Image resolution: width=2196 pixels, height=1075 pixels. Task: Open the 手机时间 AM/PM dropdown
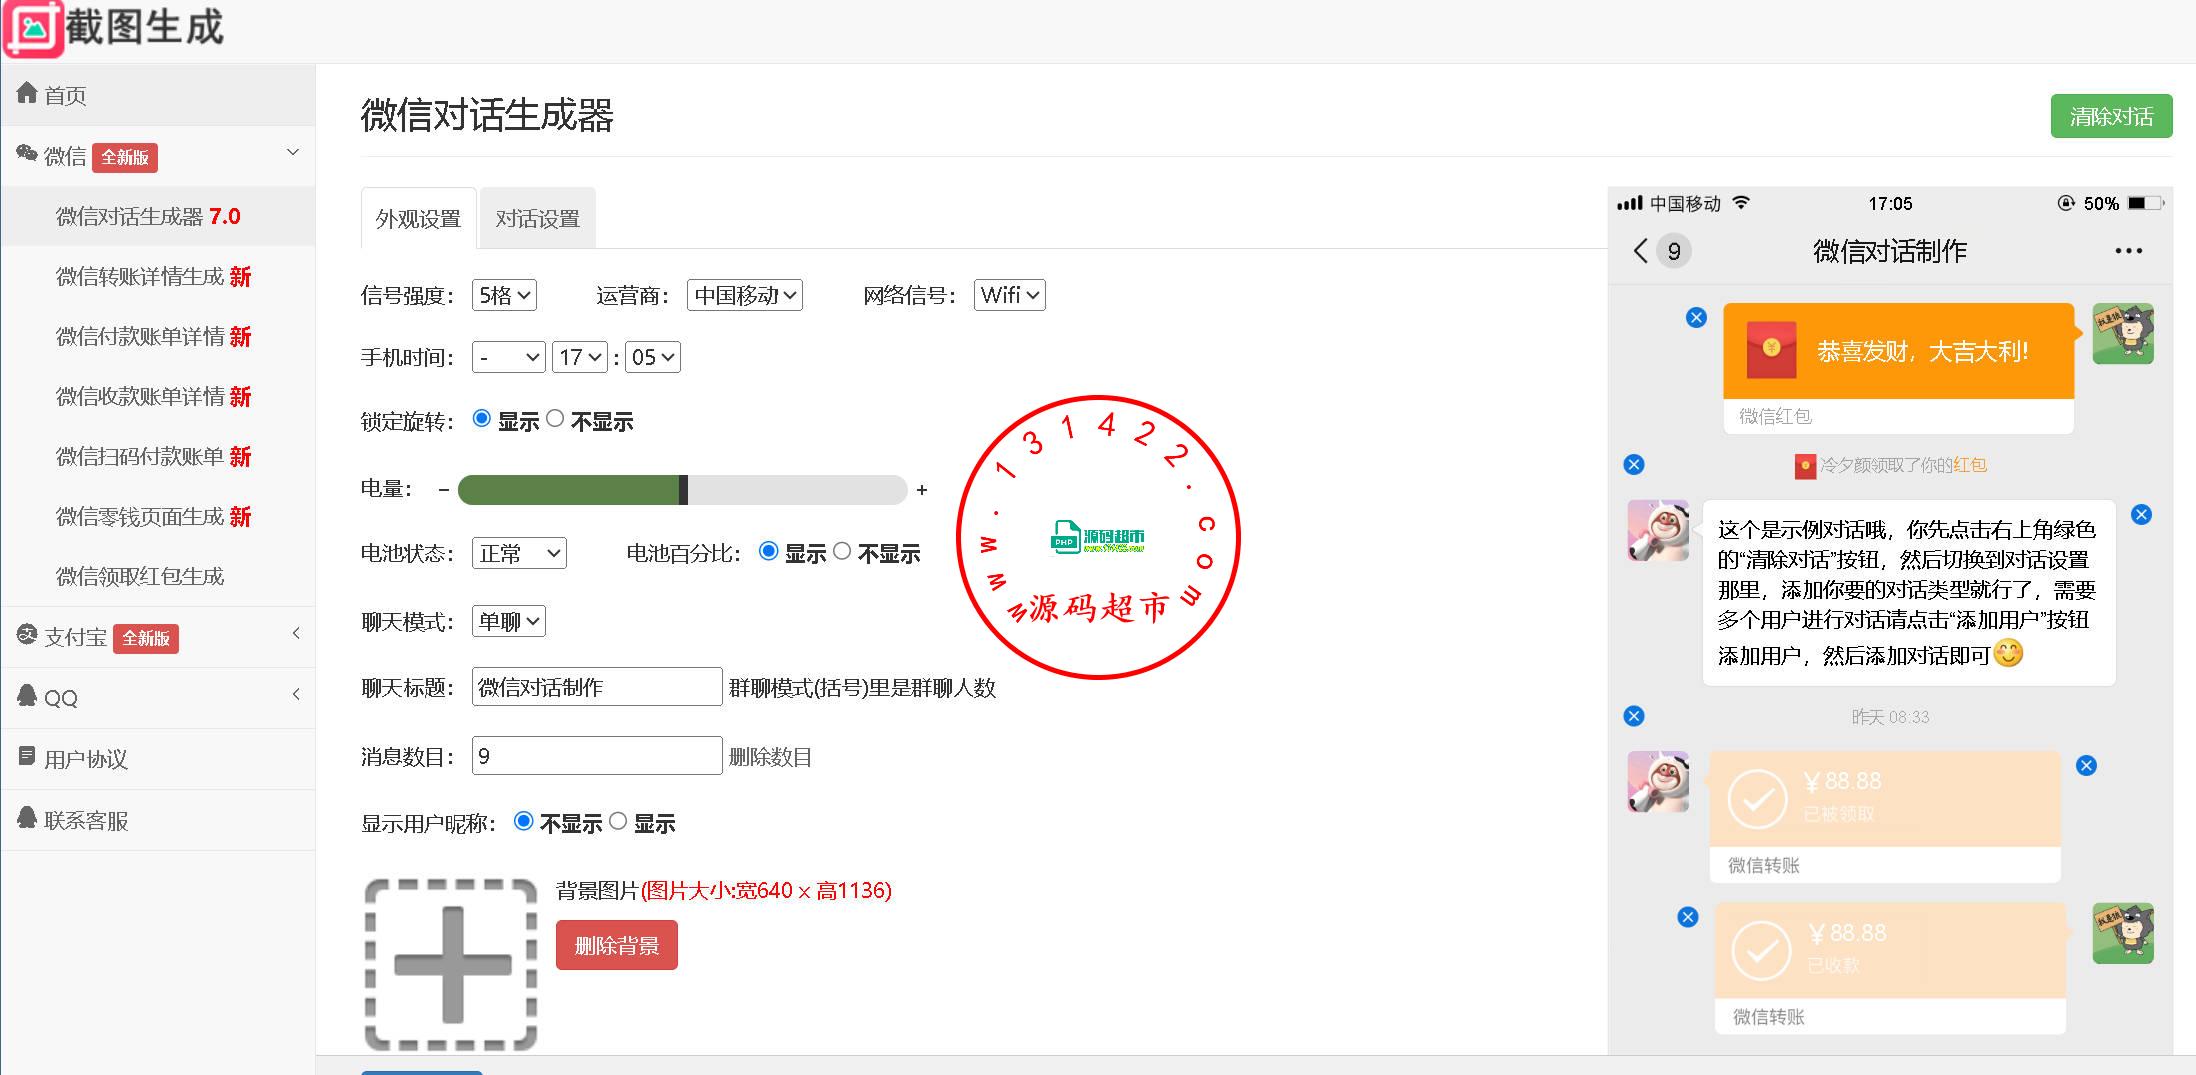coord(509,357)
